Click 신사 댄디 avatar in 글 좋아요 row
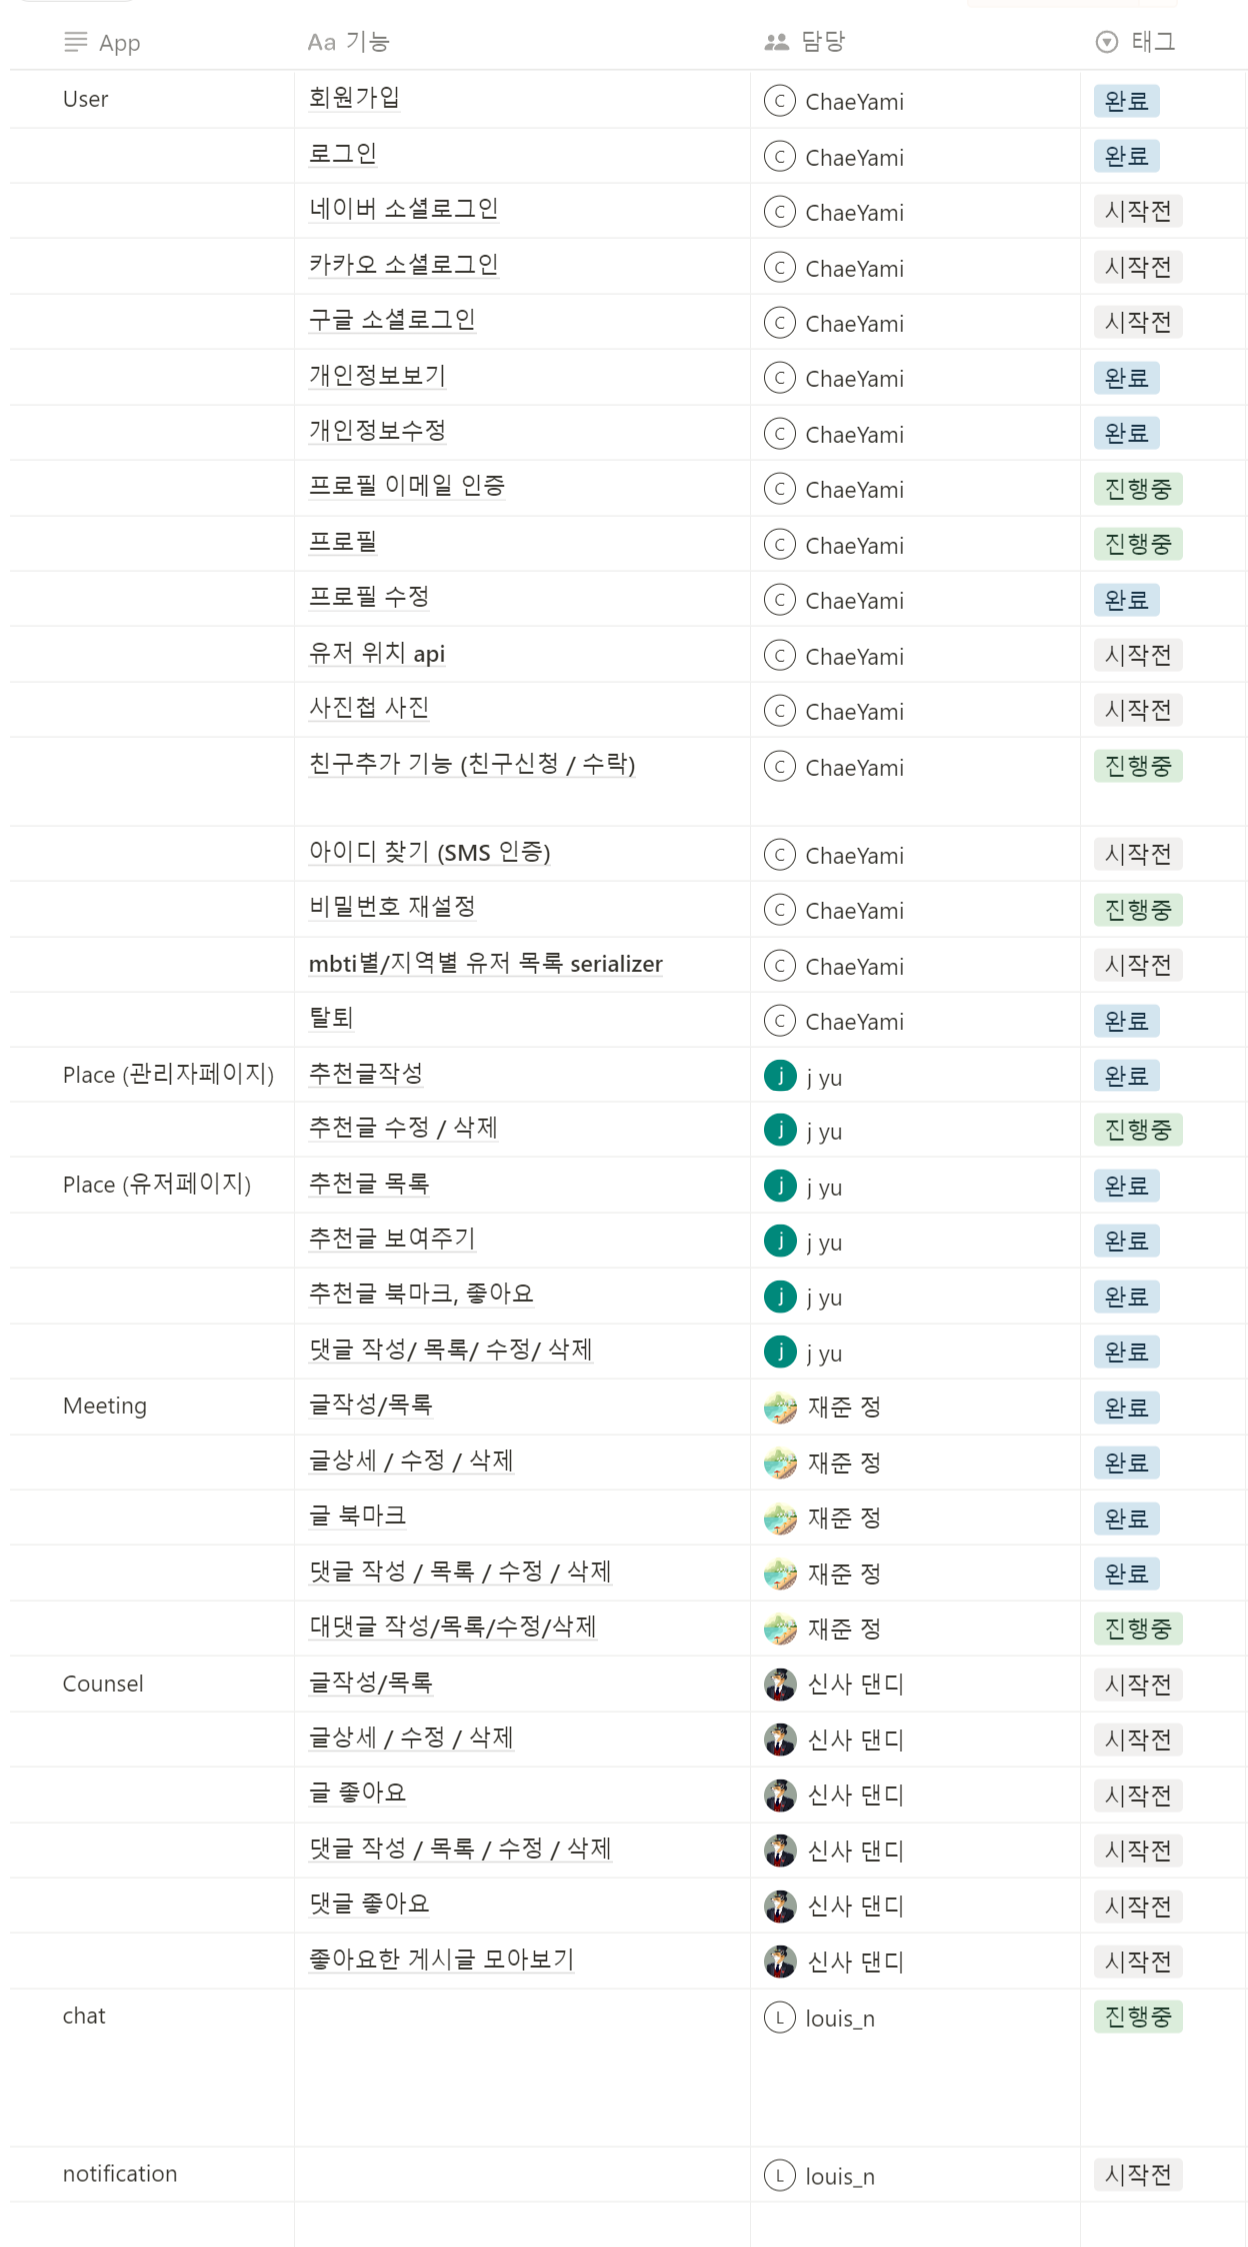 780,1795
